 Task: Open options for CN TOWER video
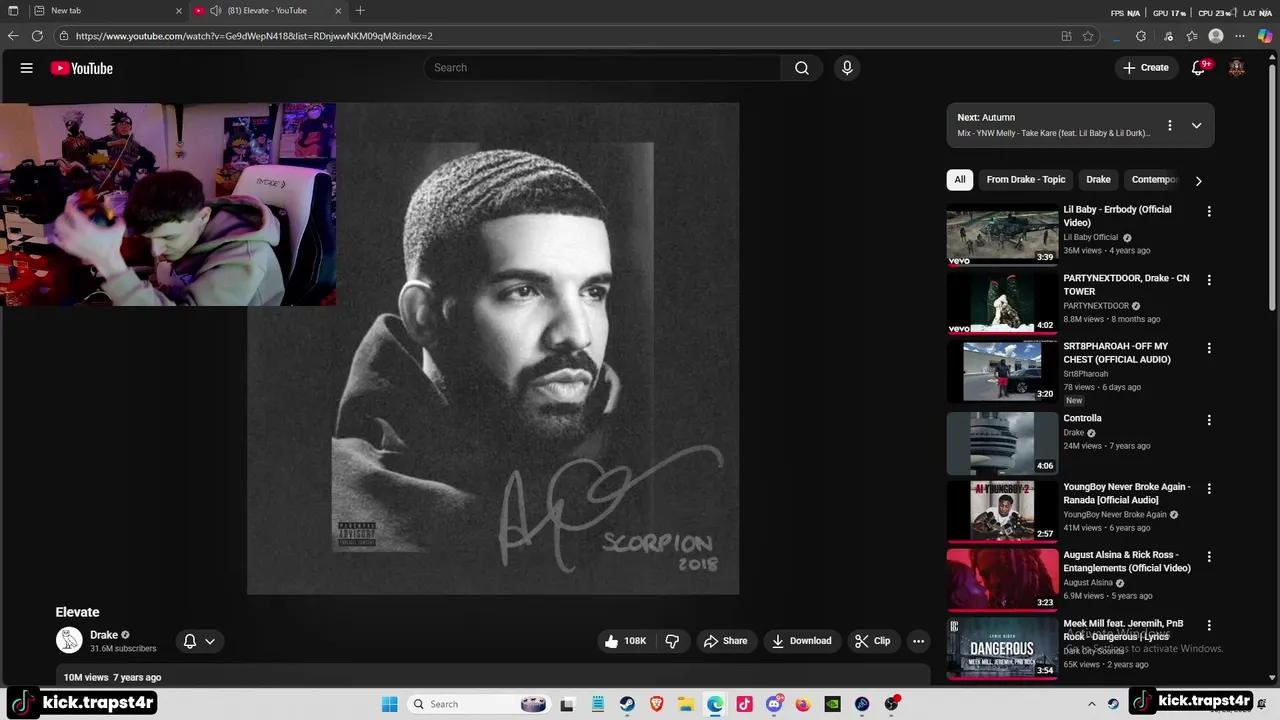(x=1209, y=280)
